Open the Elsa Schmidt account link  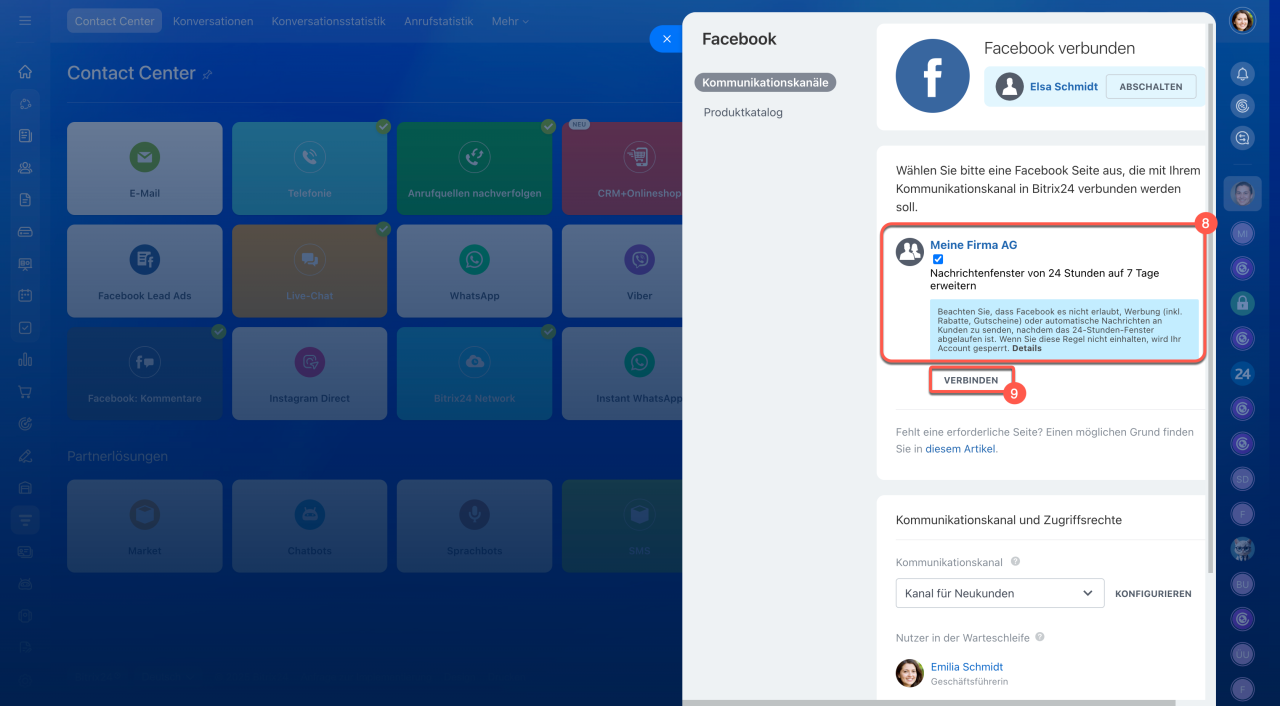tap(1064, 87)
